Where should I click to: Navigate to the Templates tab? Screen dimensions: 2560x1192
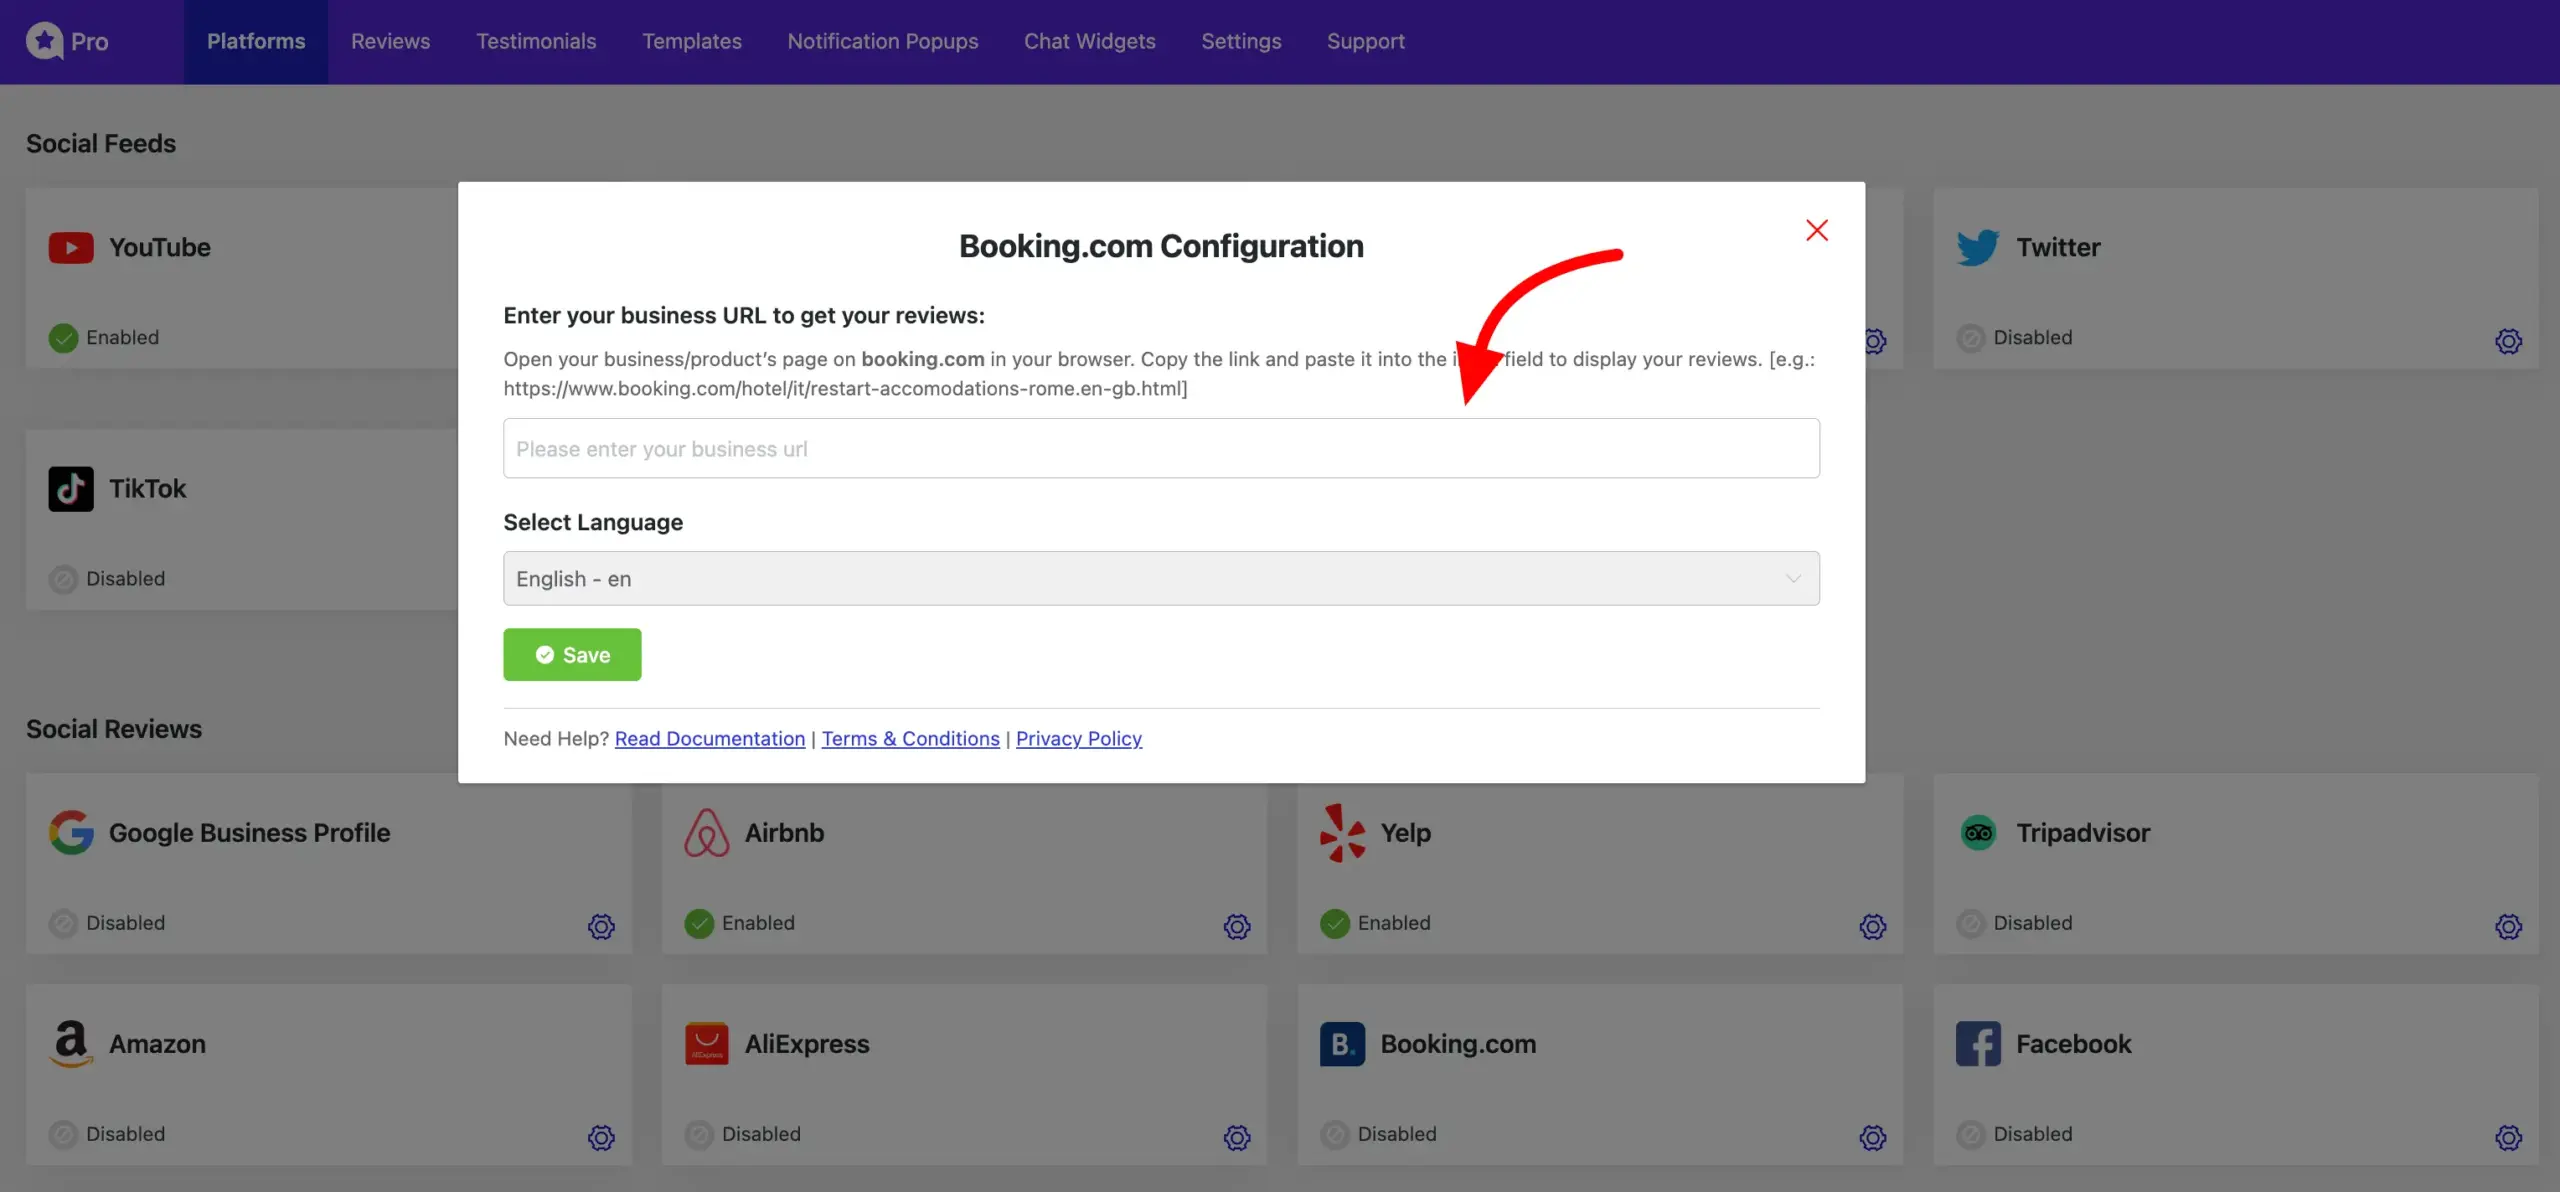click(x=691, y=41)
